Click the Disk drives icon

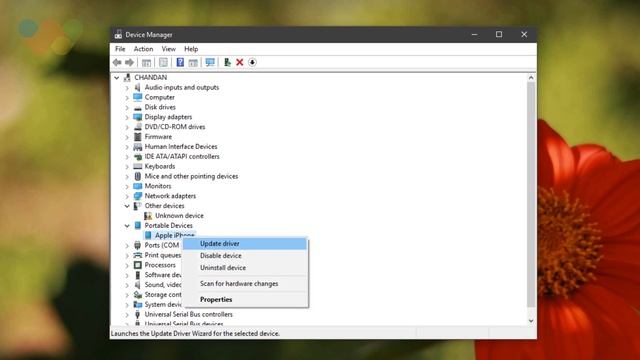(138, 107)
